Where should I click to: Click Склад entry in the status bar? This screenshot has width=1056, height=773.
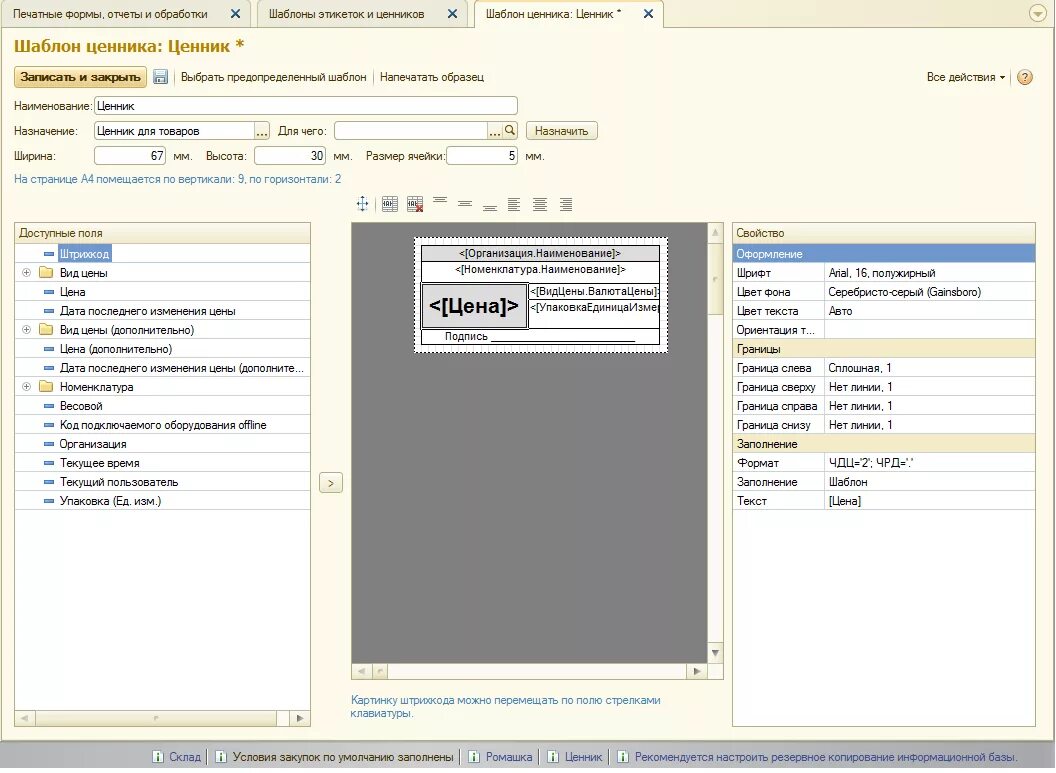coord(185,757)
